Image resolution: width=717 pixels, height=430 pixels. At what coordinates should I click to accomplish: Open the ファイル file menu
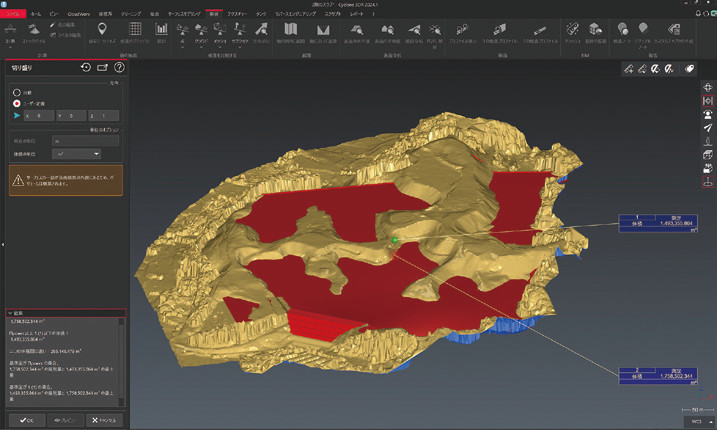click(13, 14)
